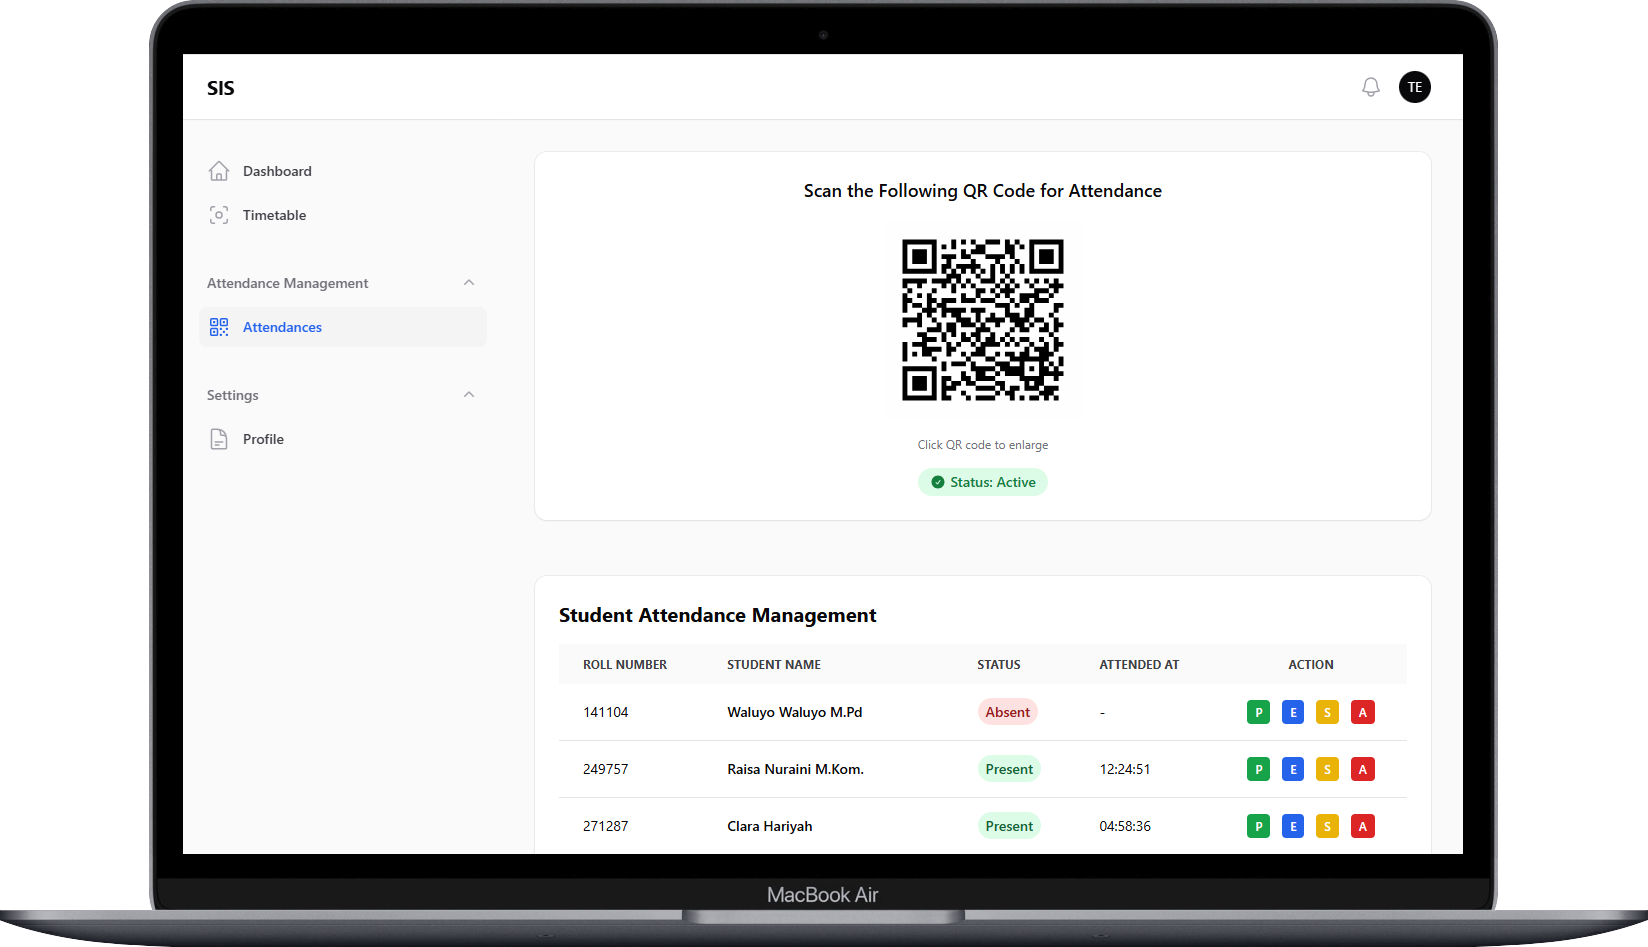Click the STUDENT NAME column header
The image size is (1648, 947).
(x=774, y=664)
